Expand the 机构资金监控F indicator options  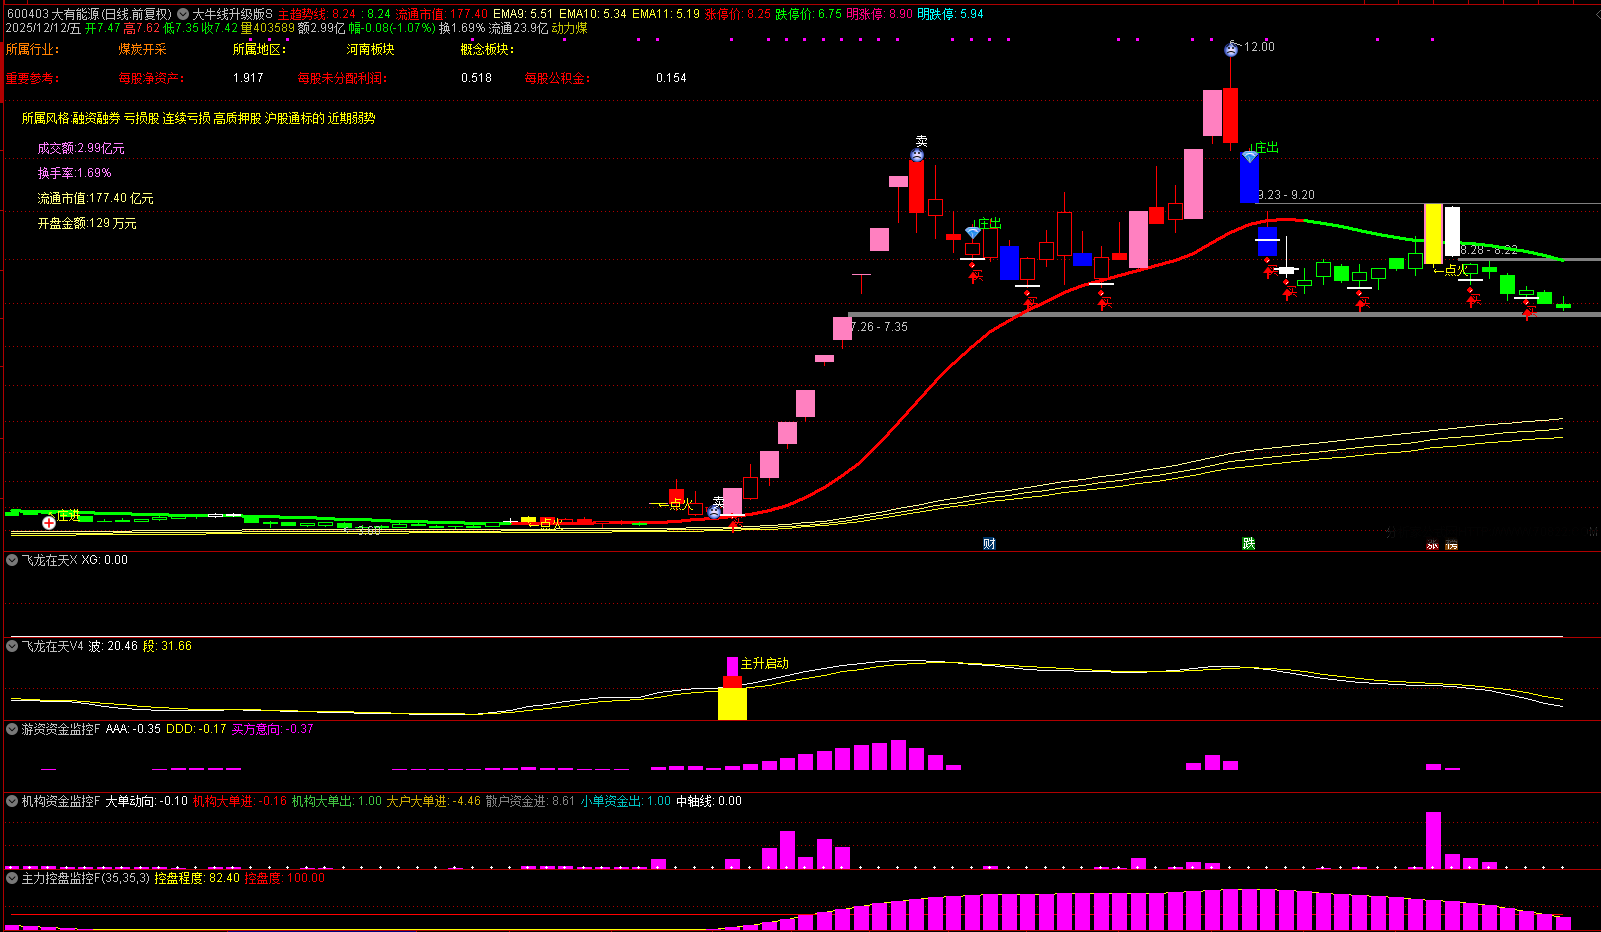tap(13, 801)
